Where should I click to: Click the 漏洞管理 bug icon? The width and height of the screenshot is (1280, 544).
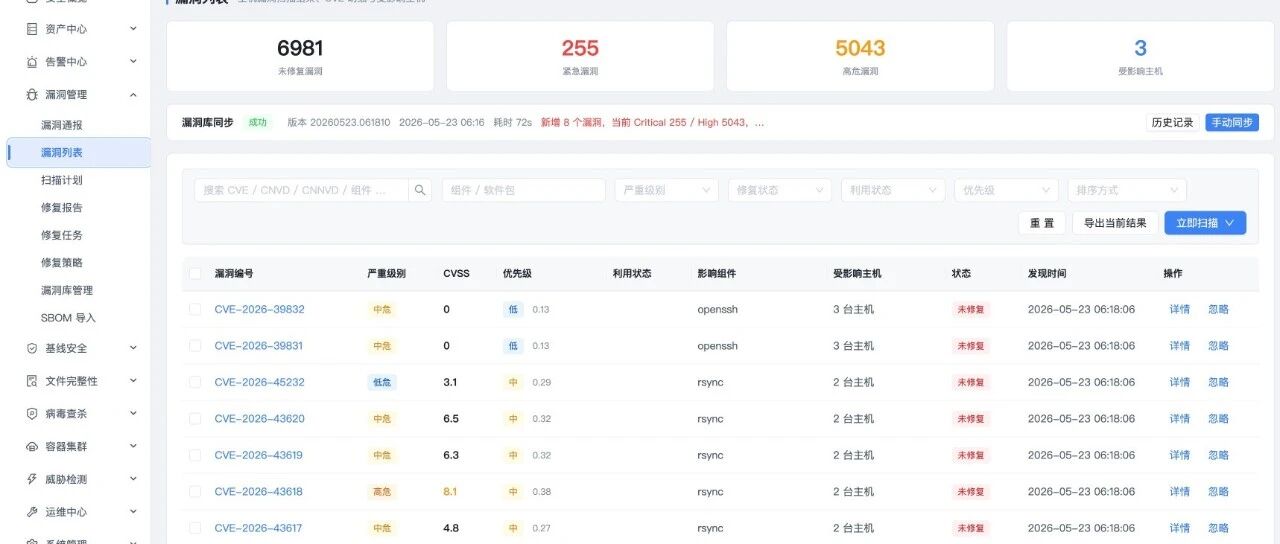tap(32, 94)
